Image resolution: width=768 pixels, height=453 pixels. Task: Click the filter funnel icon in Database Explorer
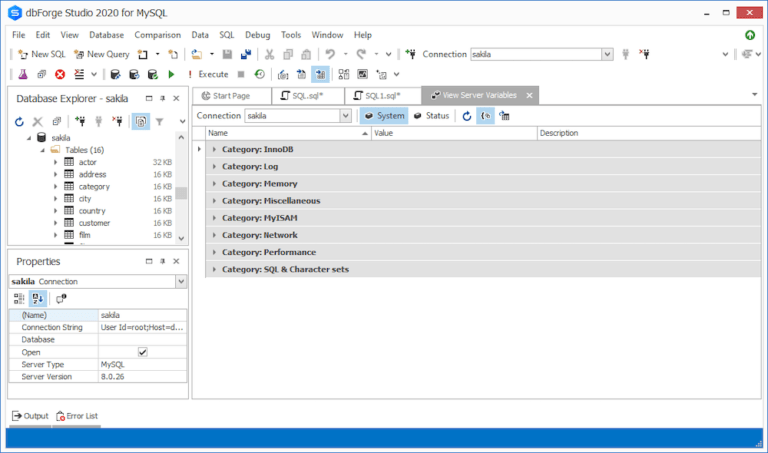(x=159, y=121)
